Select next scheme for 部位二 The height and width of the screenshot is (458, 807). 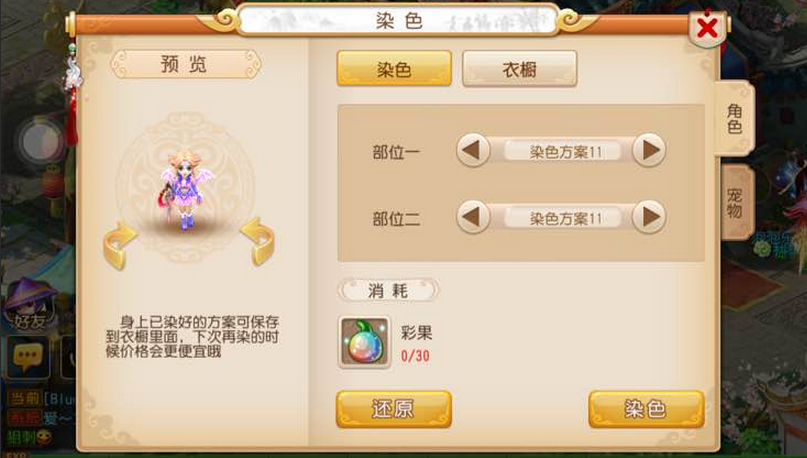649,217
